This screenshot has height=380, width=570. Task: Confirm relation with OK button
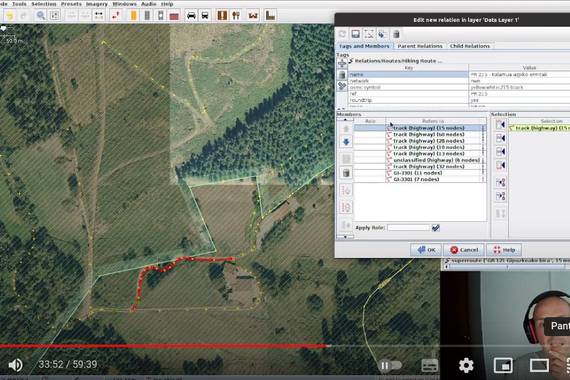(x=426, y=250)
